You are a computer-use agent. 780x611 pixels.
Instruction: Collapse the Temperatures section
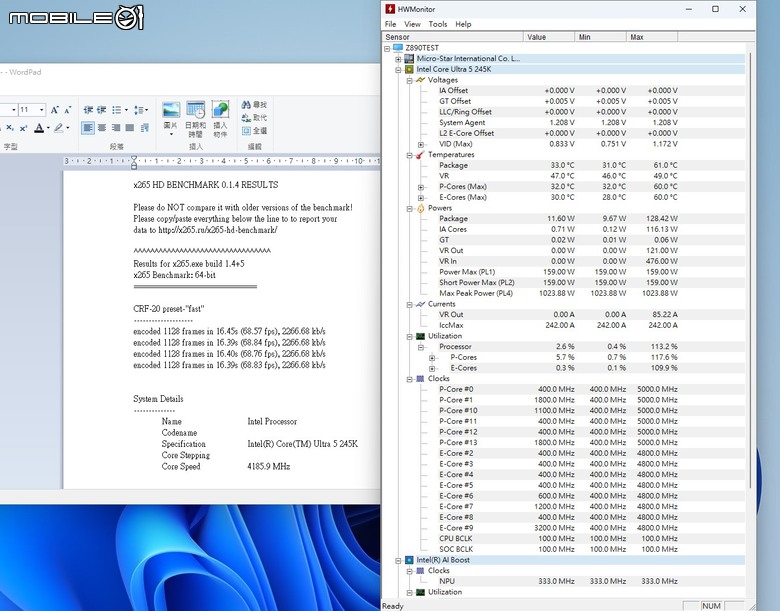pos(409,155)
